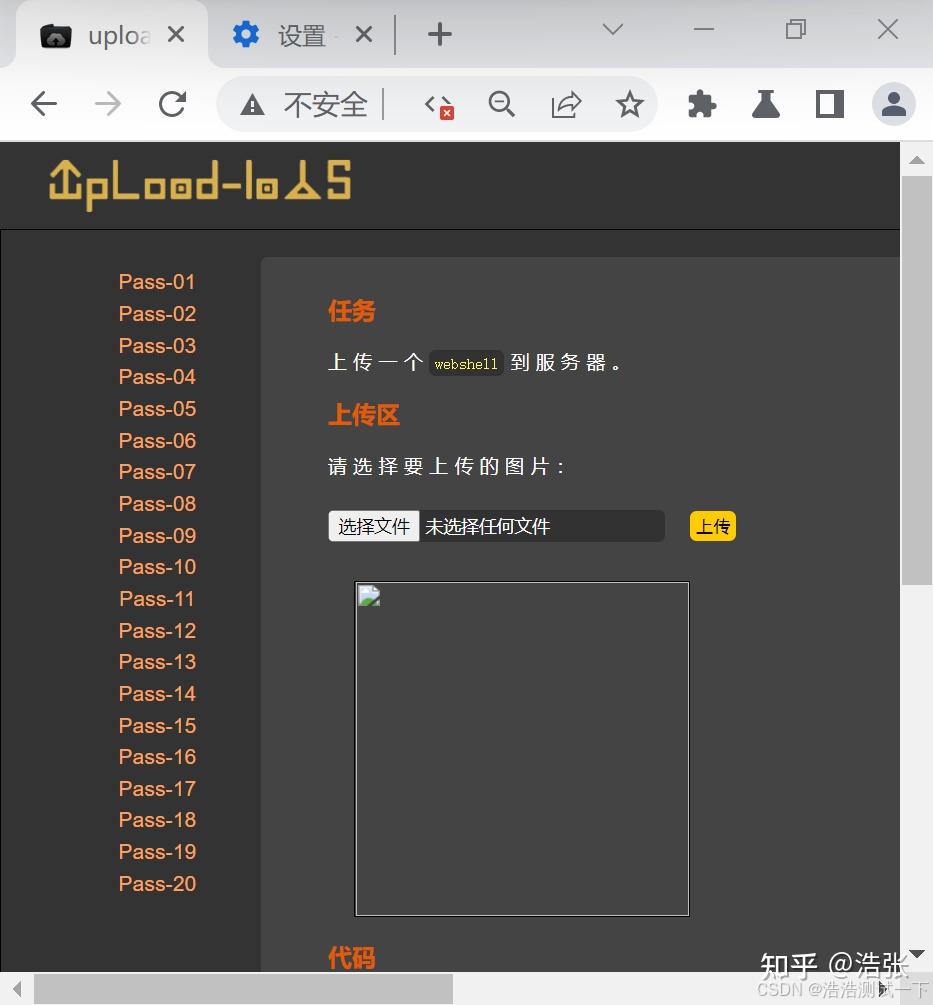Open Pass-18 level

(x=157, y=820)
